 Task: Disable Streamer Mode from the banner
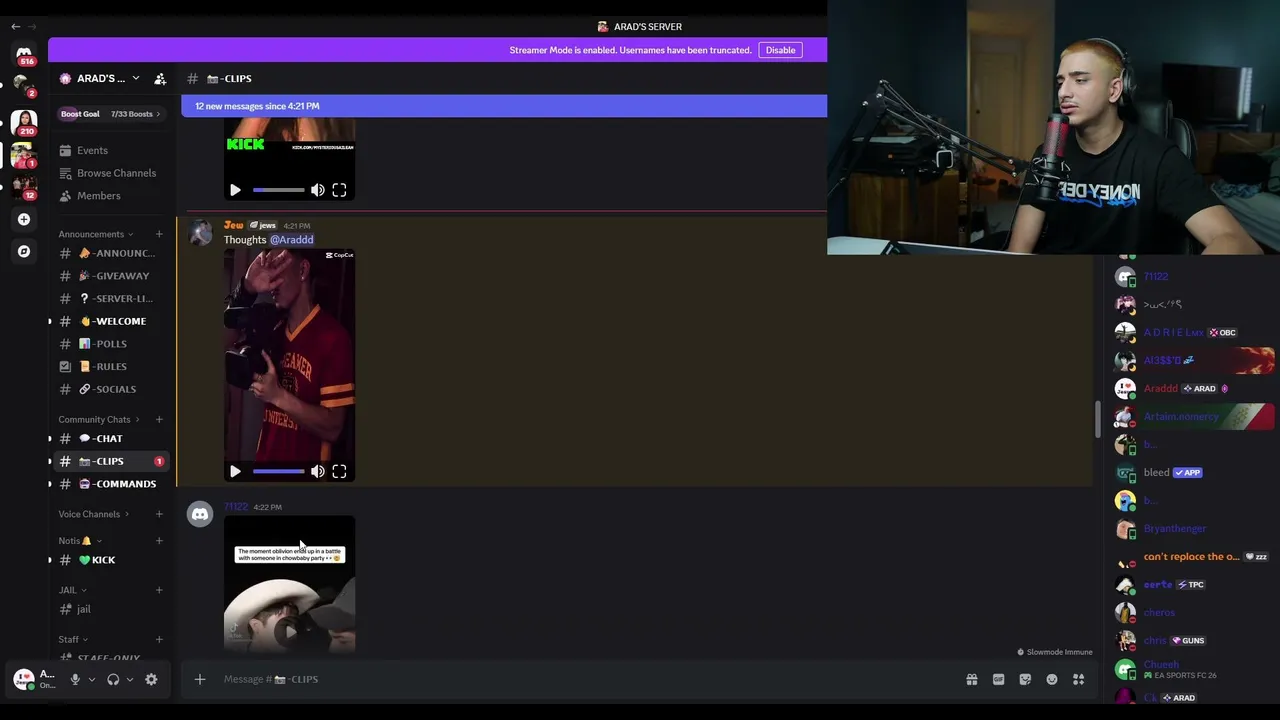(780, 50)
